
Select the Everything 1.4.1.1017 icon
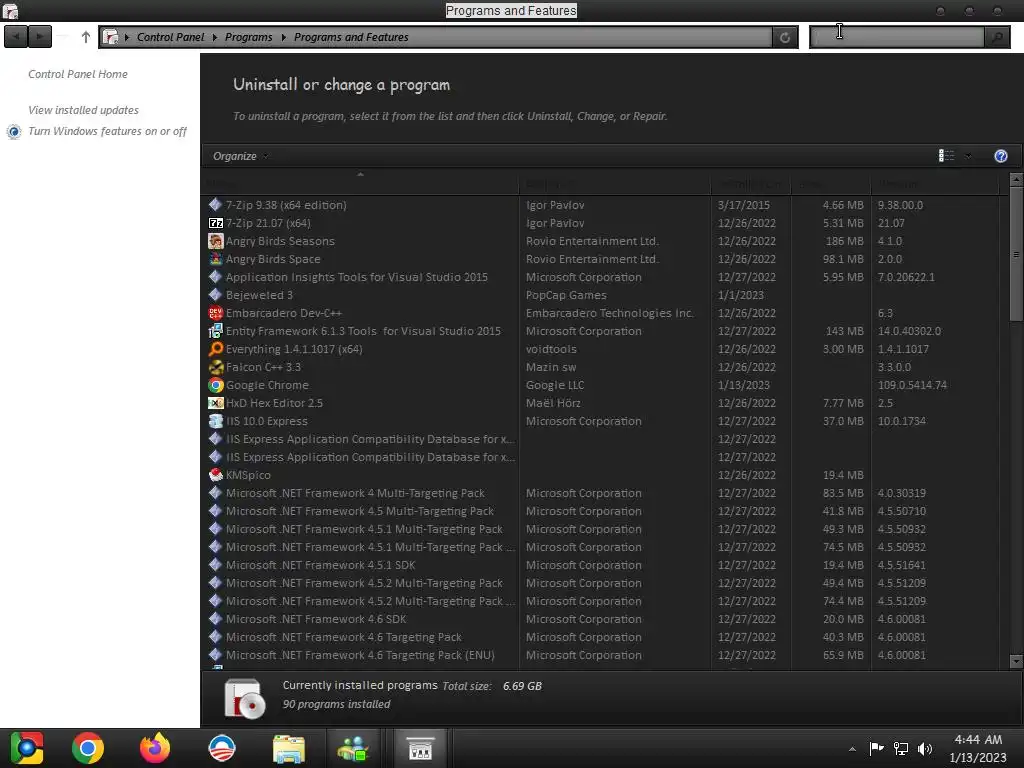point(216,349)
